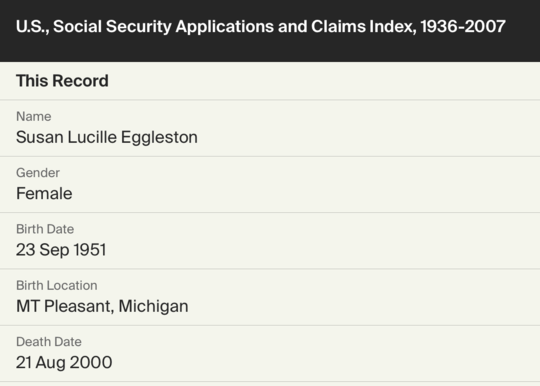Click the word Eggleston in the name
This screenshot has height=386, width=540.
point(159,137)
